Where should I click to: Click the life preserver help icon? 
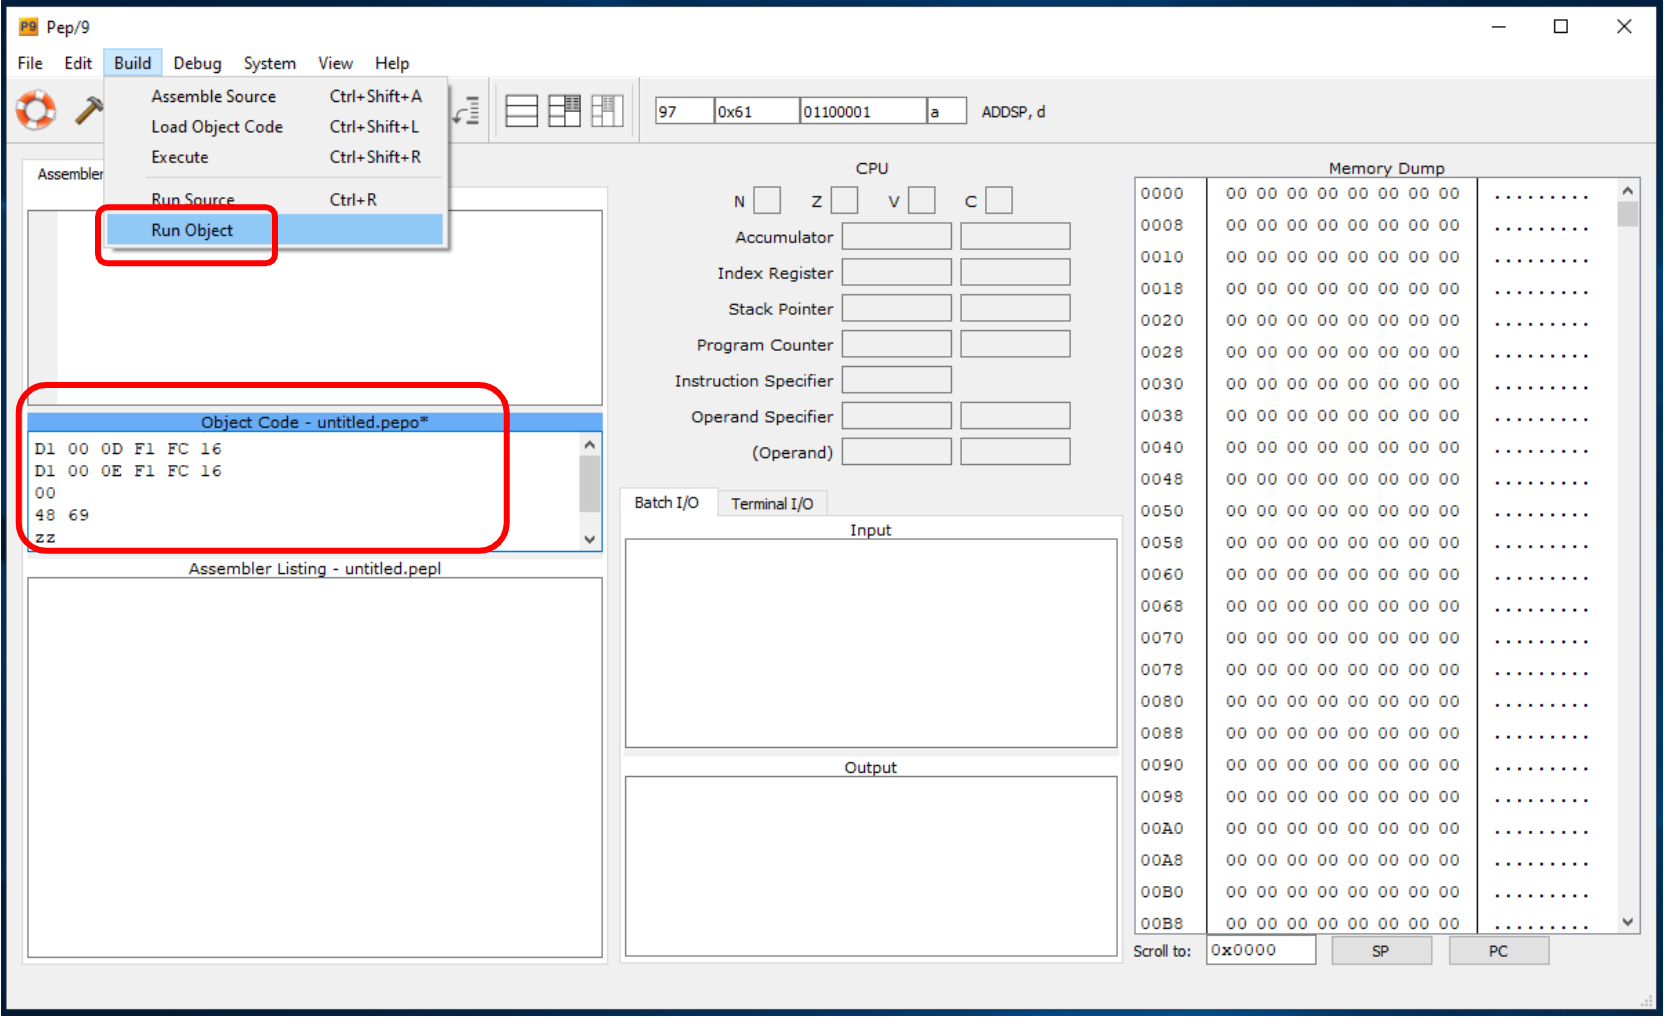pos(36,110)
